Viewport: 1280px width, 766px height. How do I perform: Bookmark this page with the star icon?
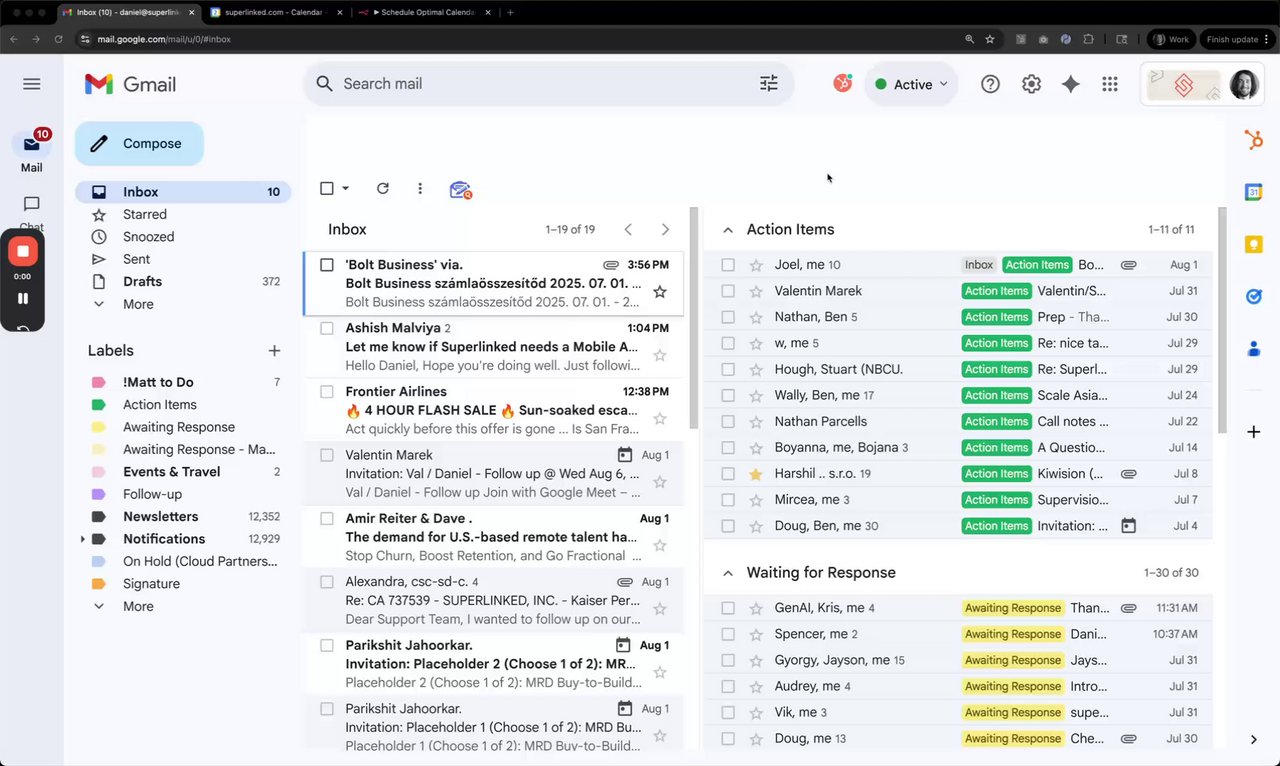[990, 39]
